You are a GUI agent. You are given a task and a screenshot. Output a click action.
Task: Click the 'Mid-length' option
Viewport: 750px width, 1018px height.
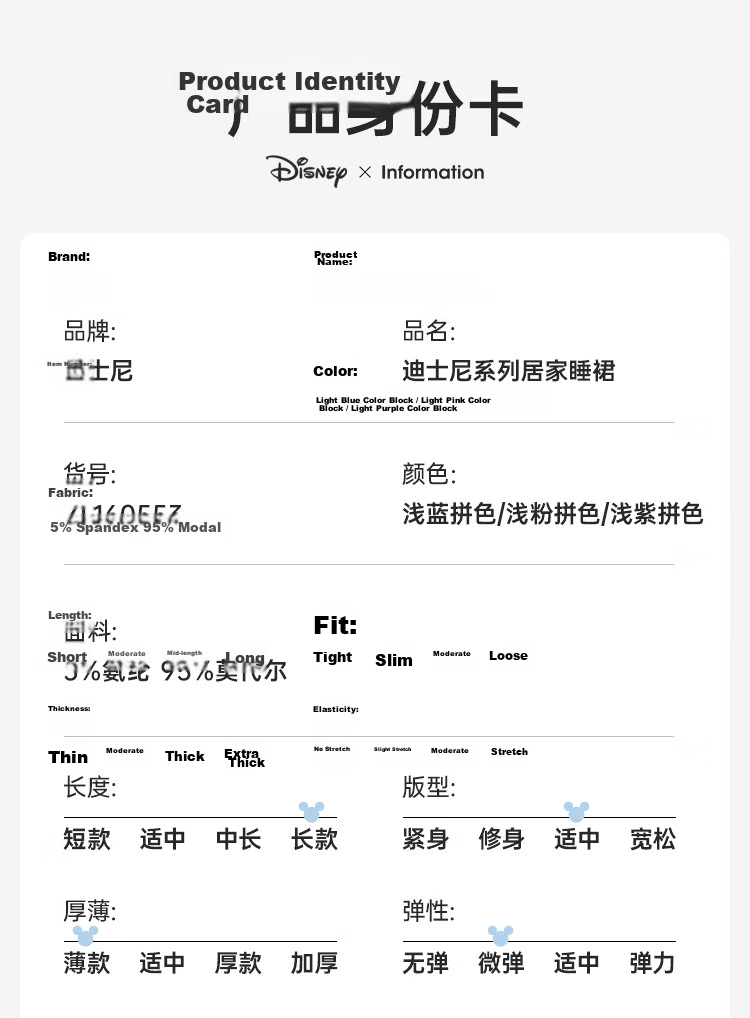click(184, 653)
